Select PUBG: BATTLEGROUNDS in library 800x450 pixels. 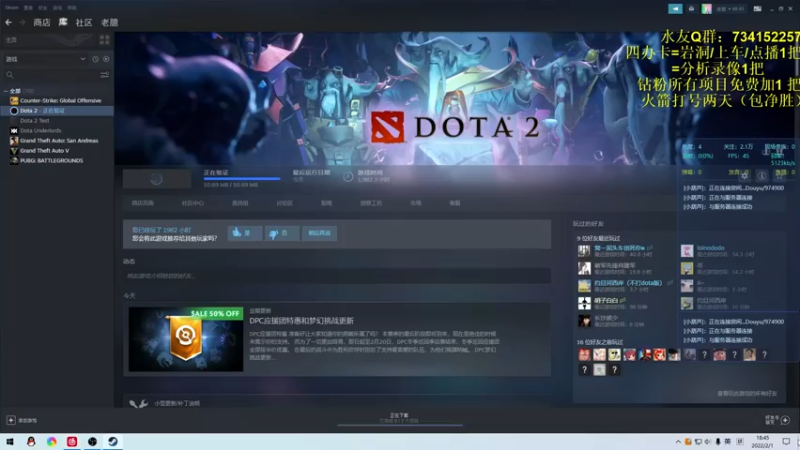point(51,161)
